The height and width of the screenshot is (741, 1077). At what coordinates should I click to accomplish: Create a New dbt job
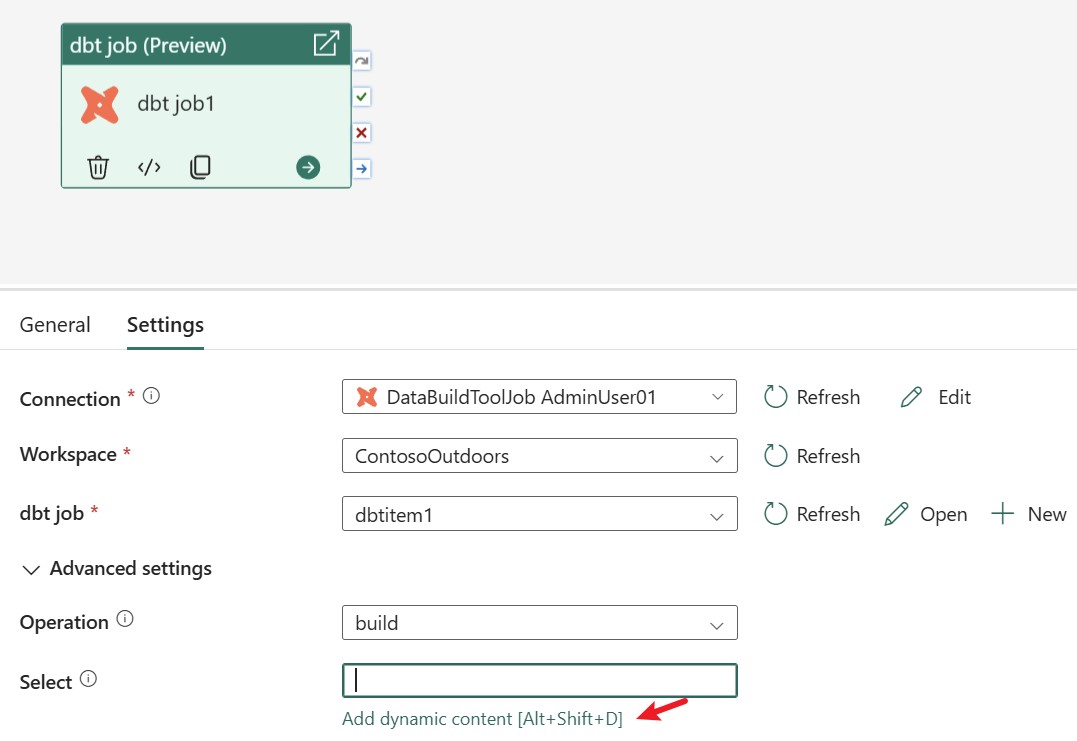[1029, 514]
